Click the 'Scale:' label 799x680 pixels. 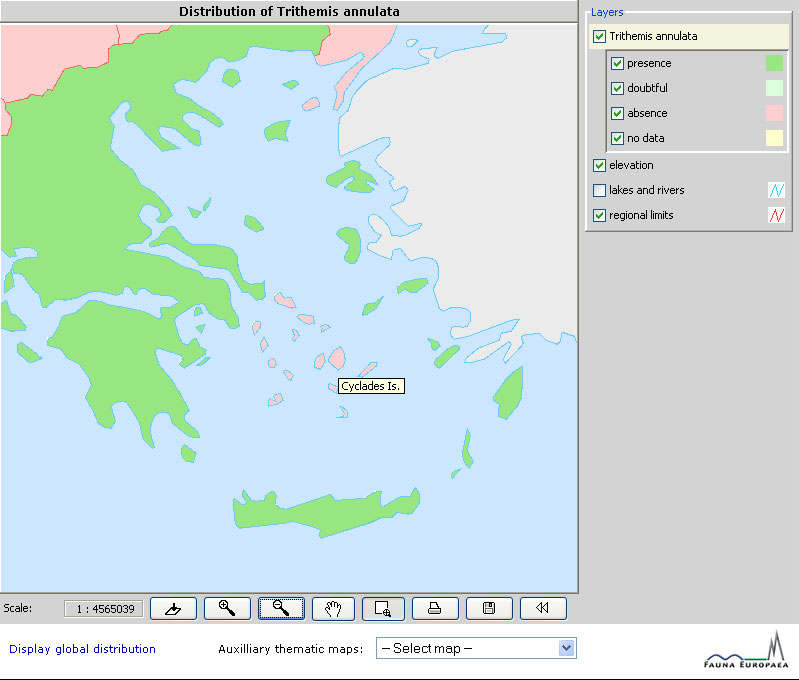pos(17,608)
